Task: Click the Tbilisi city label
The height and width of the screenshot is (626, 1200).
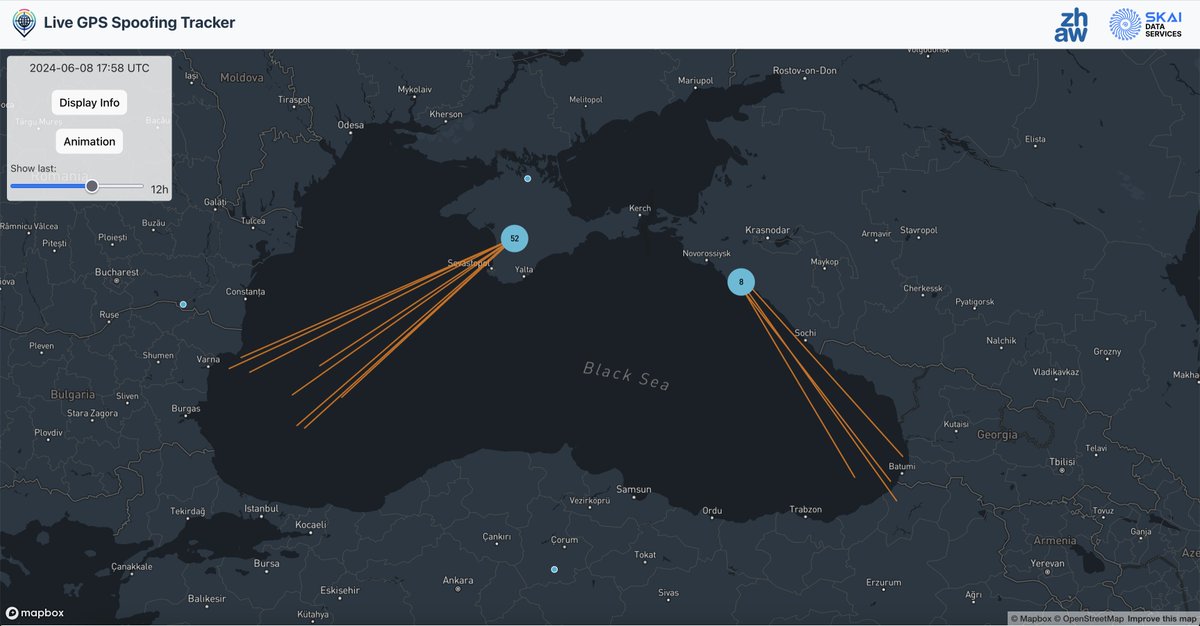Action: [1061, 462]
